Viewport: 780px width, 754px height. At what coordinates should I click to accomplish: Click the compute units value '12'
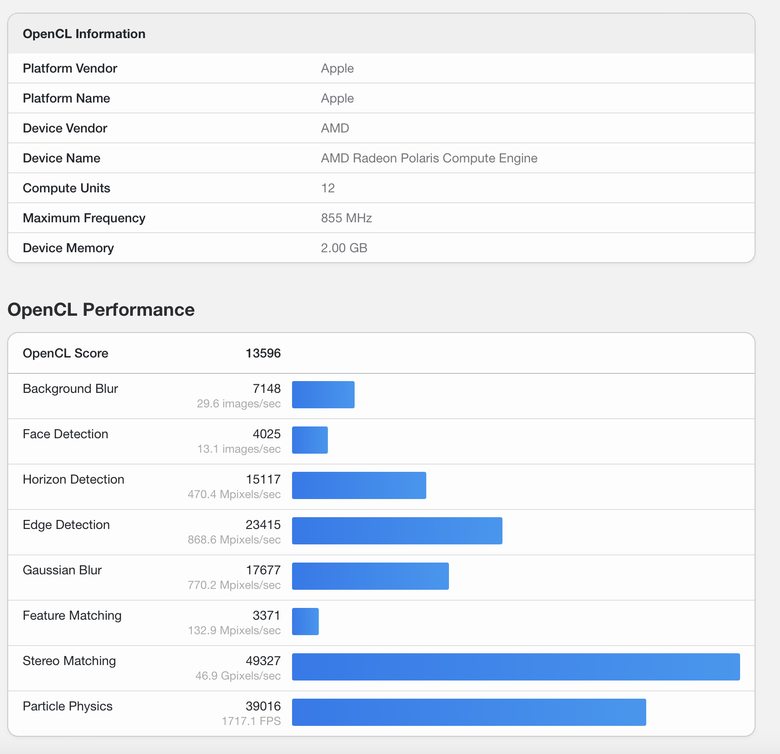click(x=328, y=188)
